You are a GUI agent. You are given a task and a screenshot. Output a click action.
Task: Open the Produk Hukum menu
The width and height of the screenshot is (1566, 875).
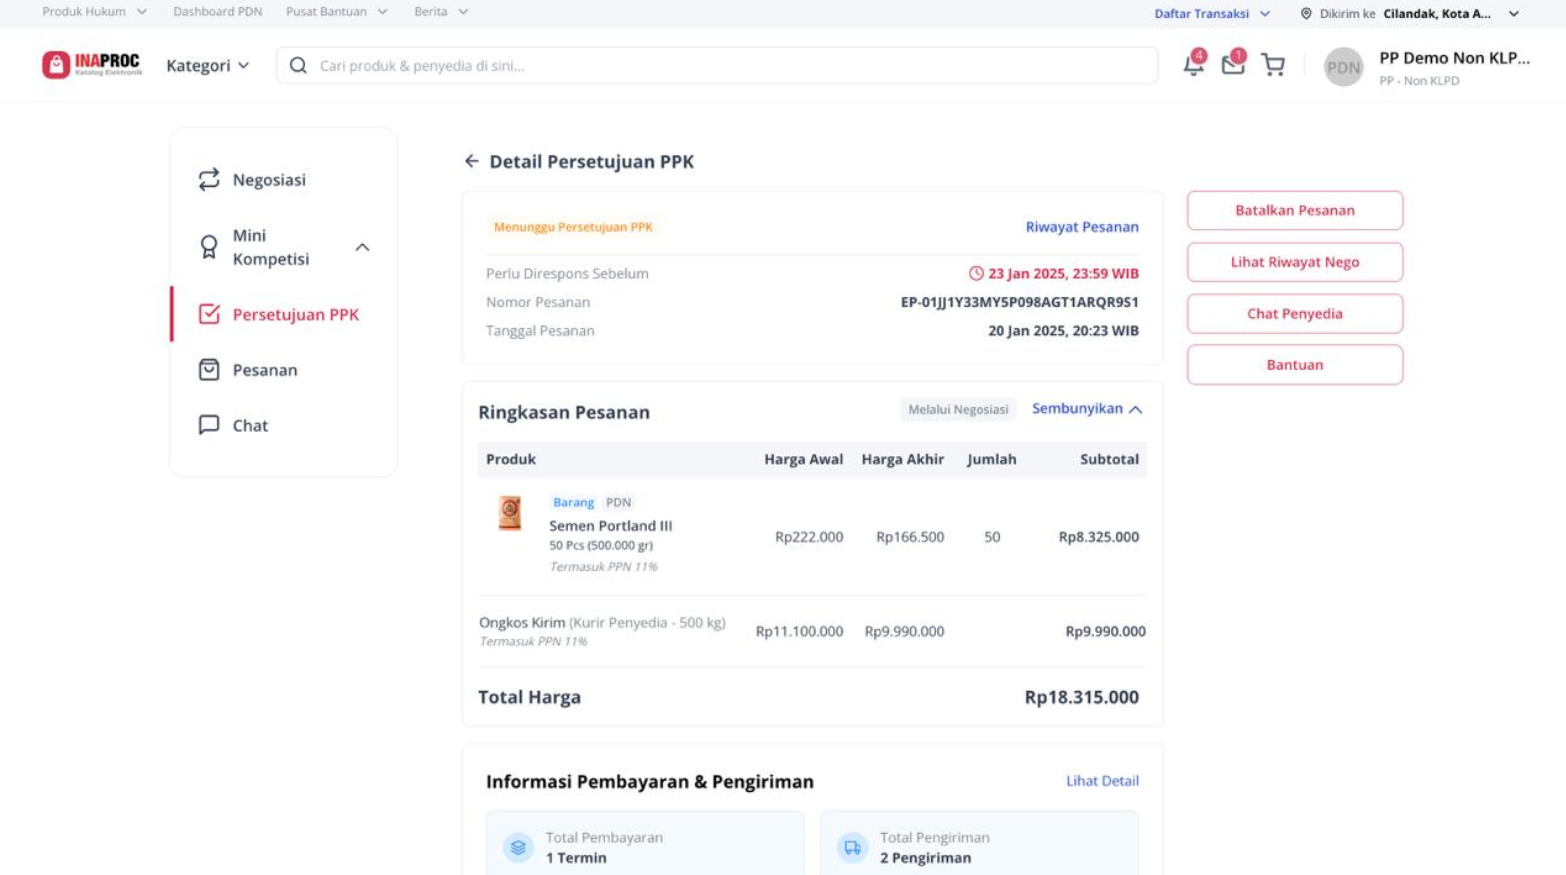coord(94,12)
